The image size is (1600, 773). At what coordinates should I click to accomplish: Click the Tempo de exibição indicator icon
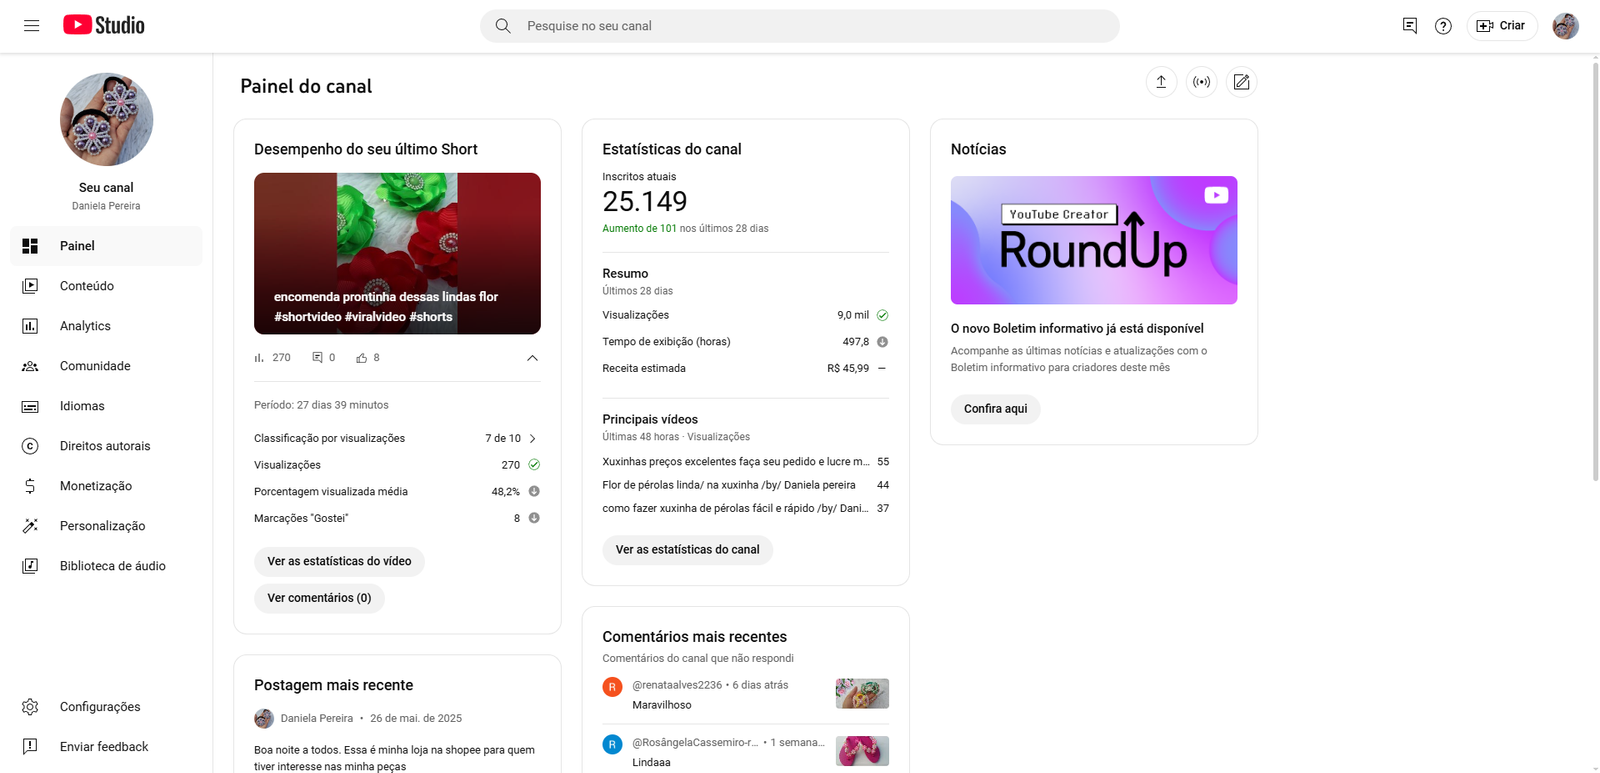882,342
